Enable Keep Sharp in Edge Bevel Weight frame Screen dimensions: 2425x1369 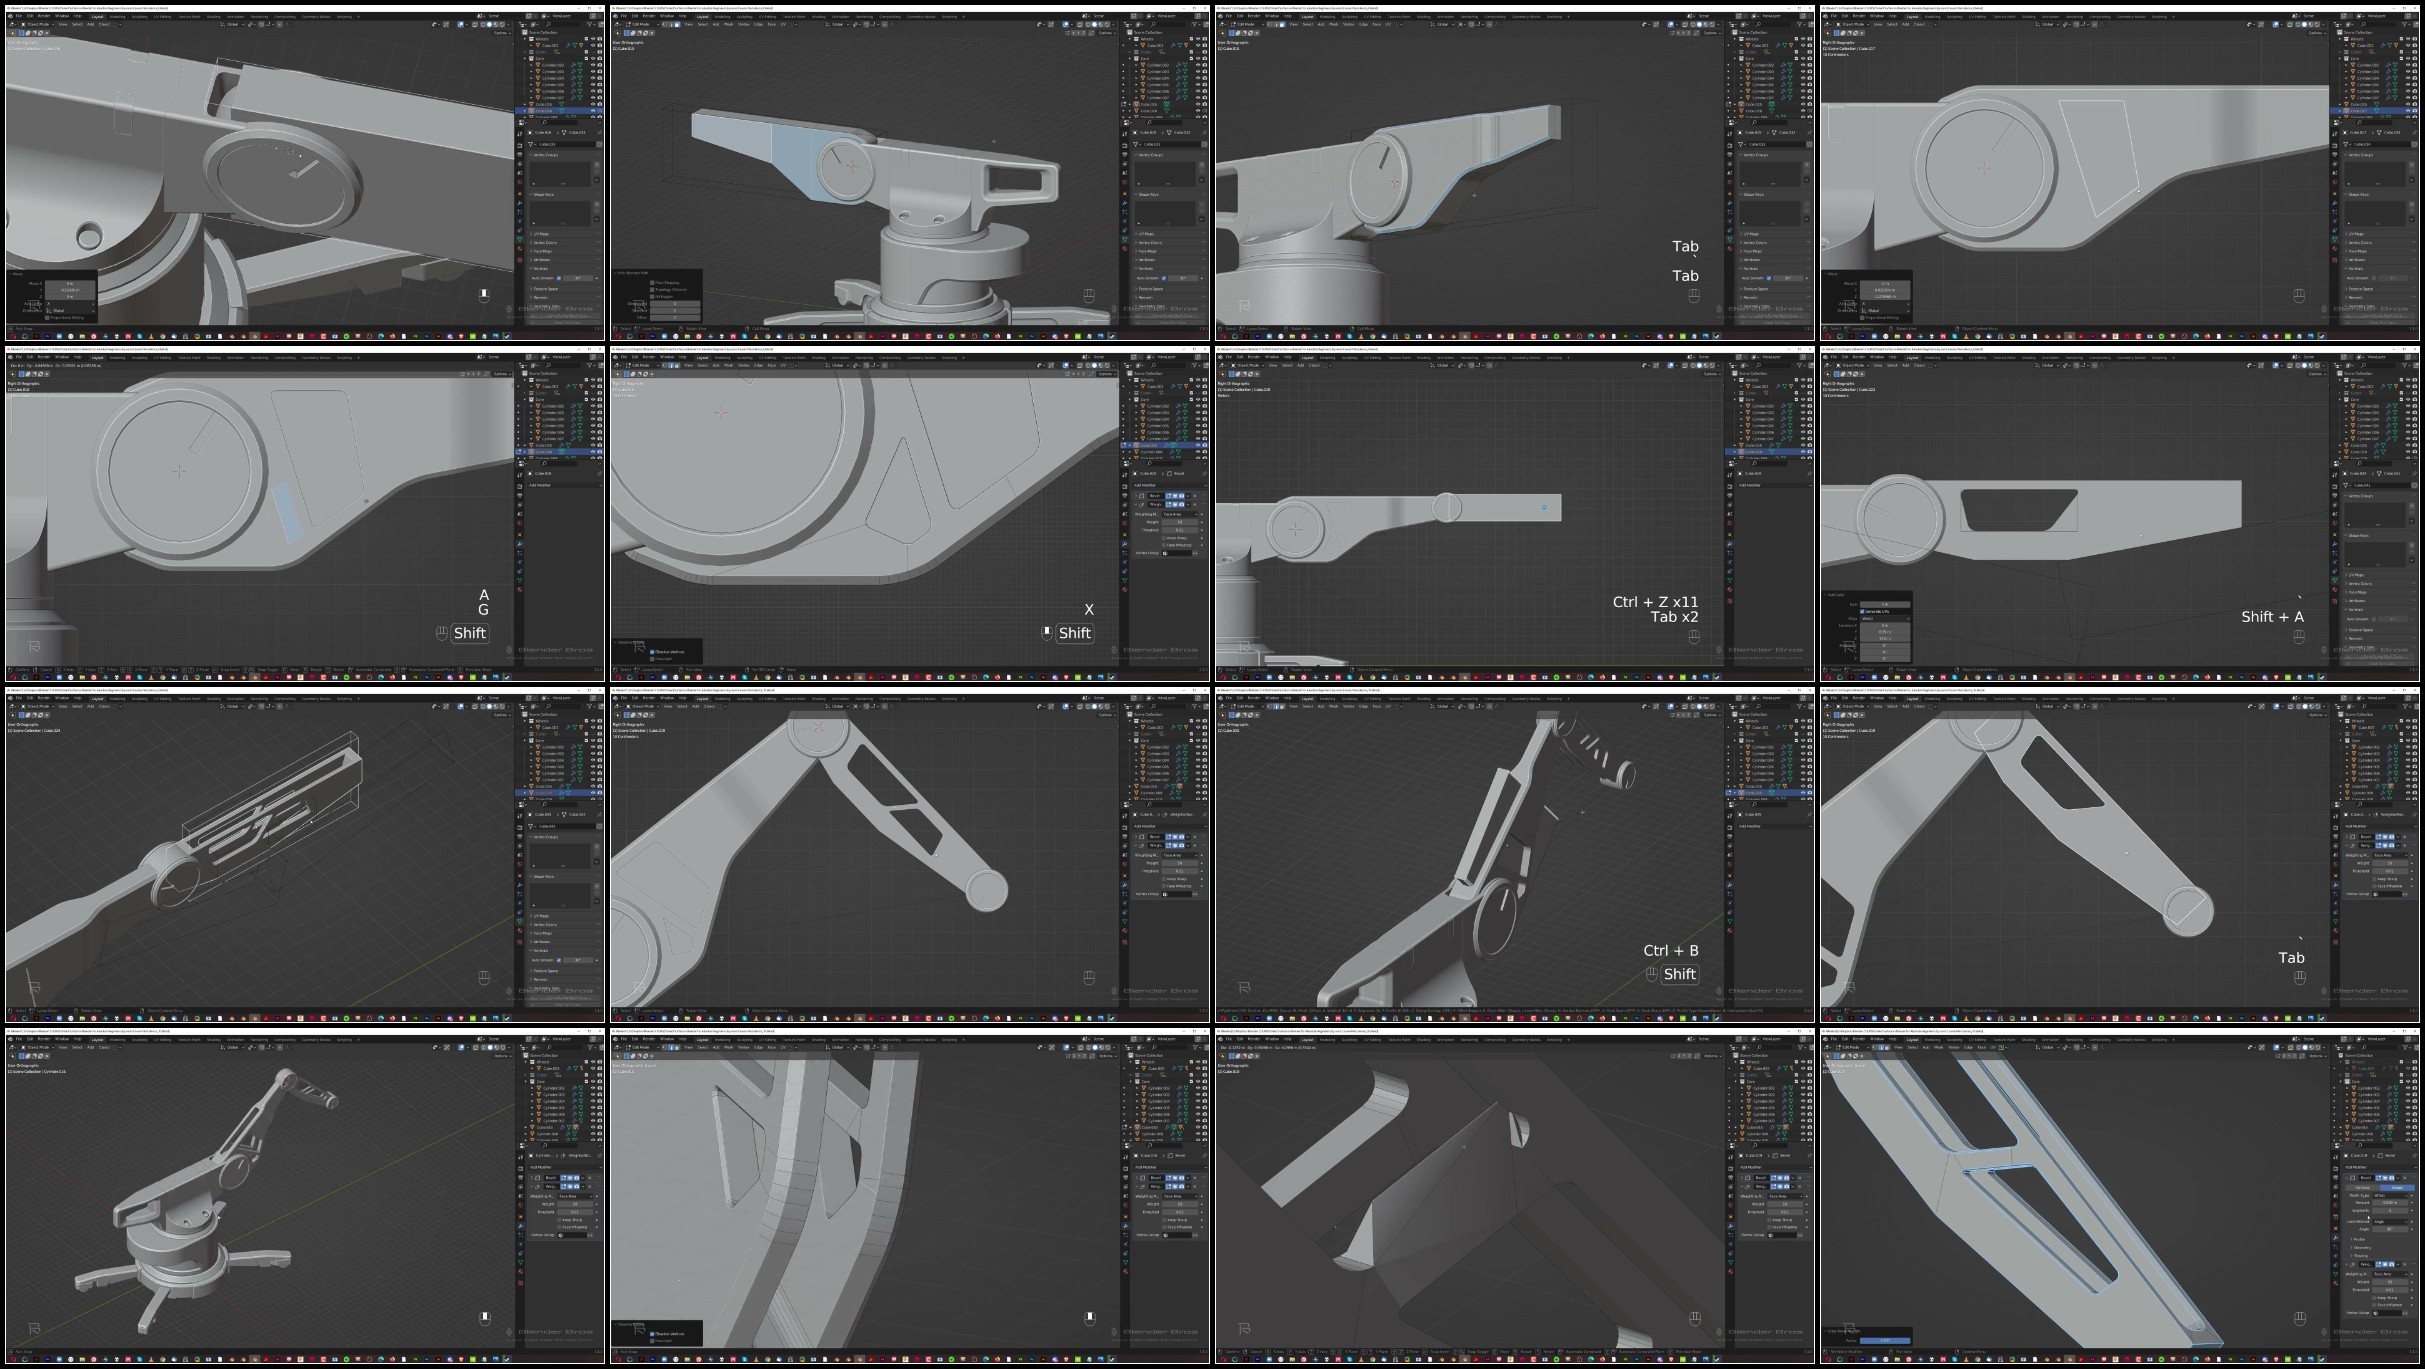pyautogui.click(x=2374, y=1298)
